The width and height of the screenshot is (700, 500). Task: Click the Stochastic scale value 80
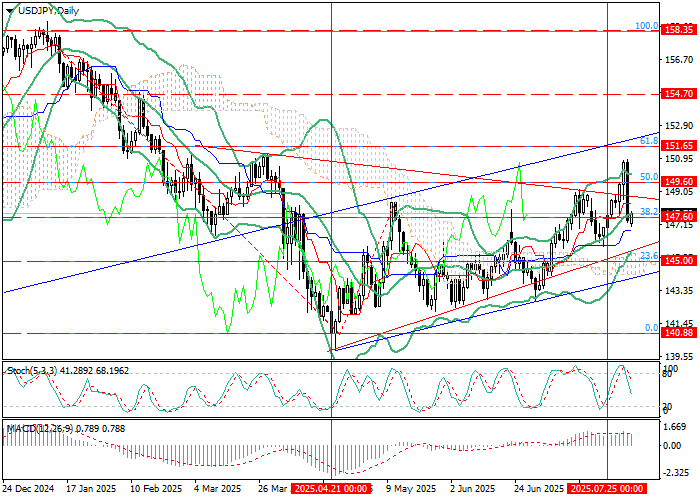(667, 374)
